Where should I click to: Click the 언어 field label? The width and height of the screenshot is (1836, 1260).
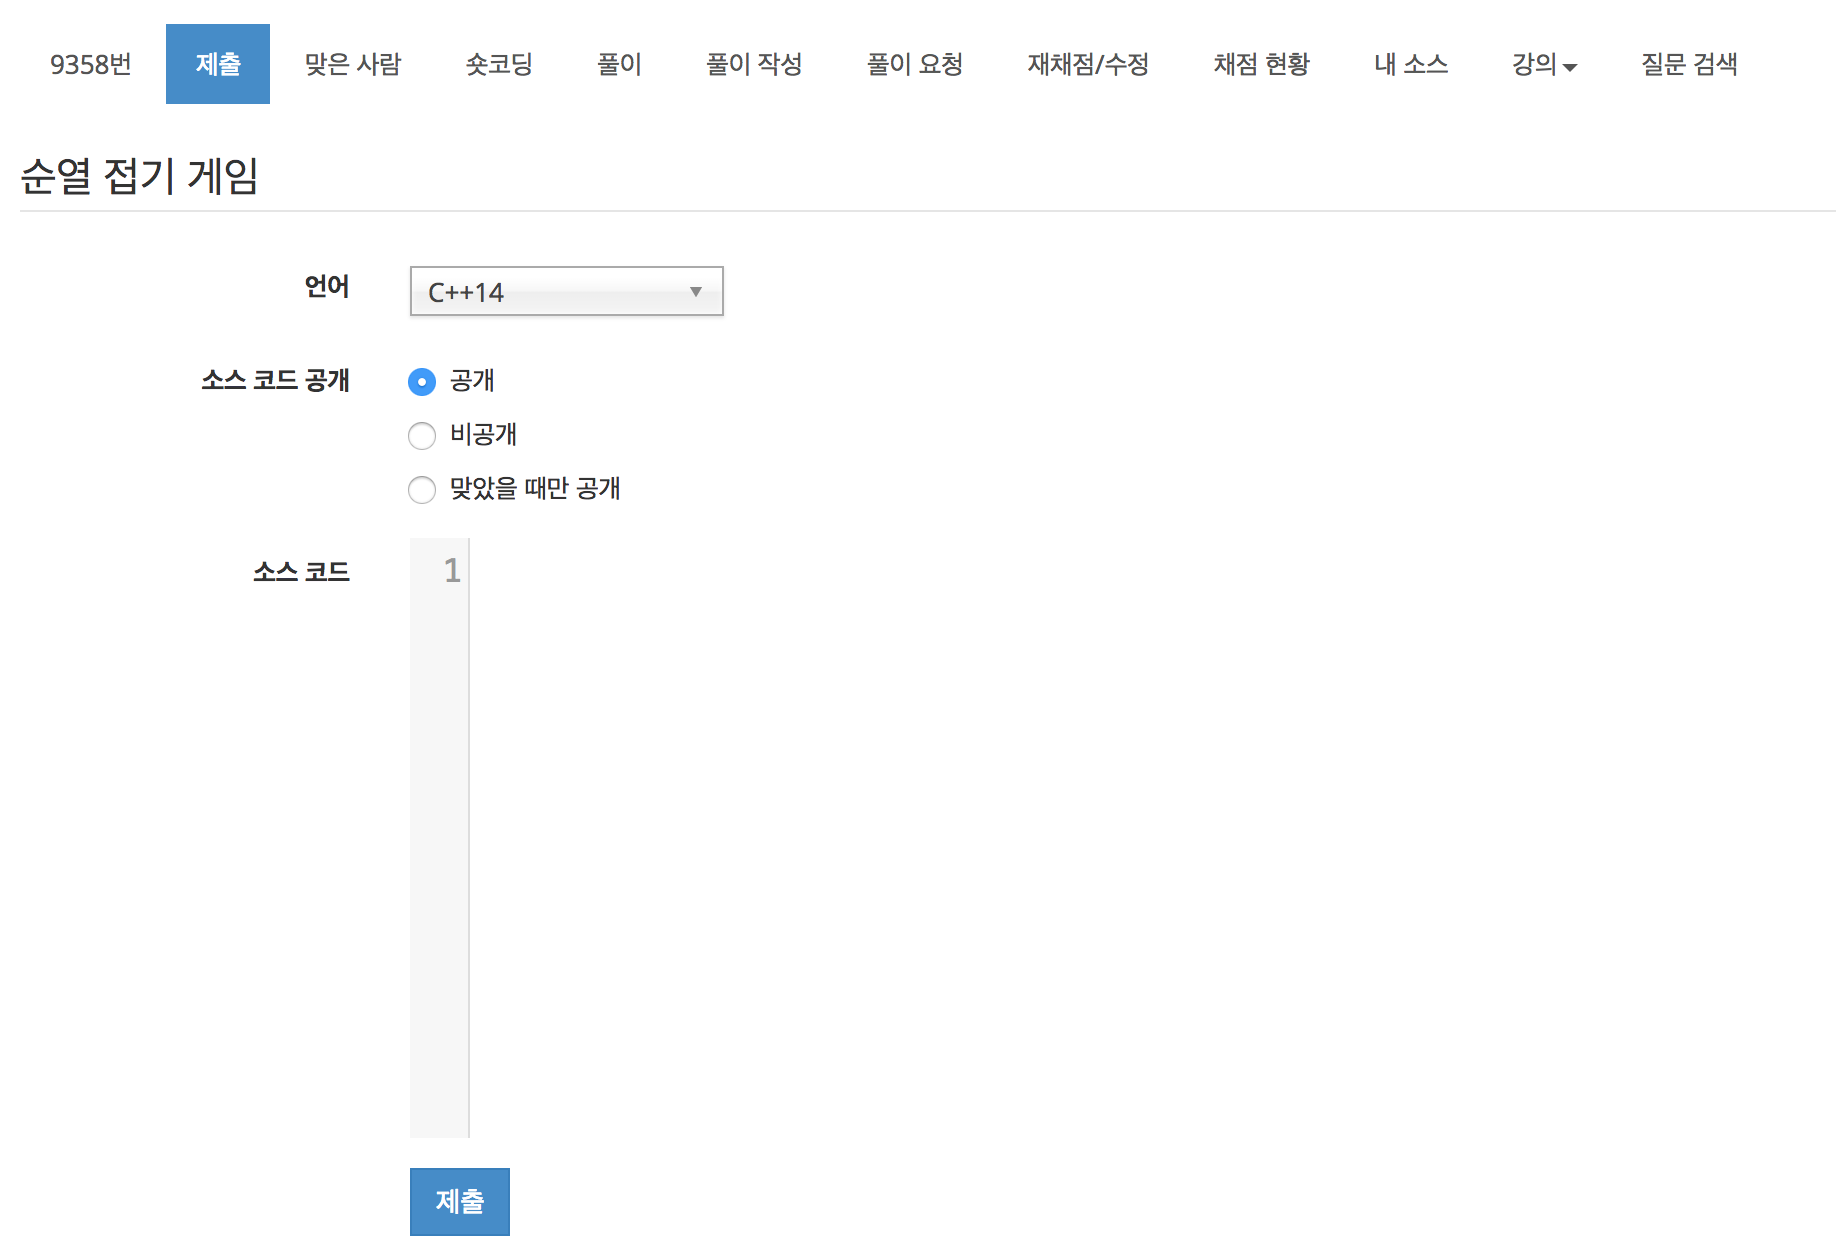click(327, 287)
